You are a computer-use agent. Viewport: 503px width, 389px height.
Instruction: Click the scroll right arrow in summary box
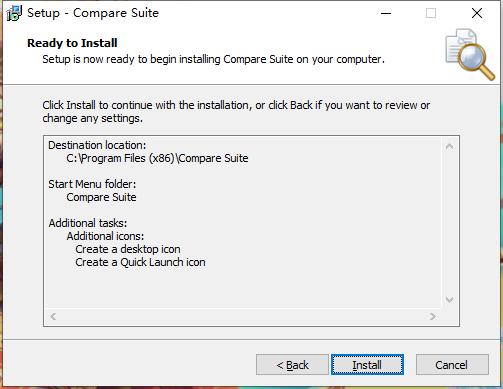pos(433,316)
